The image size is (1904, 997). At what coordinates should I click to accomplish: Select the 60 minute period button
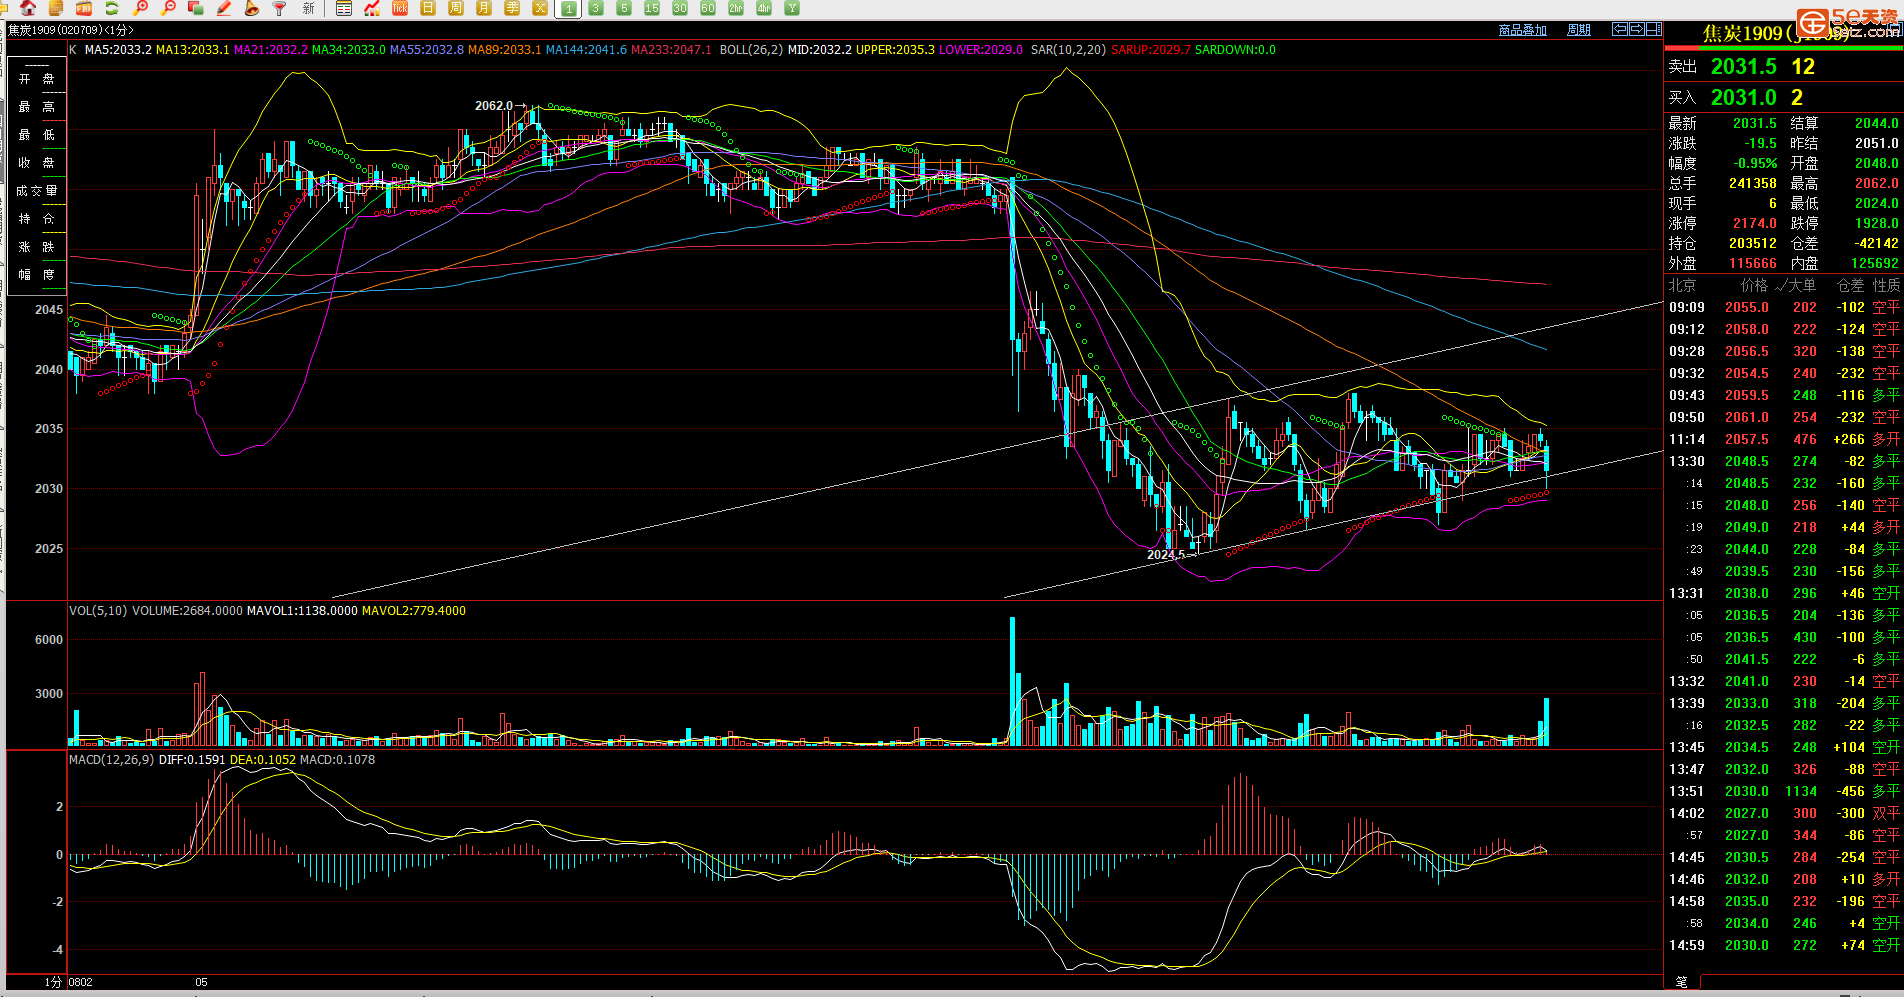(708, 8)
